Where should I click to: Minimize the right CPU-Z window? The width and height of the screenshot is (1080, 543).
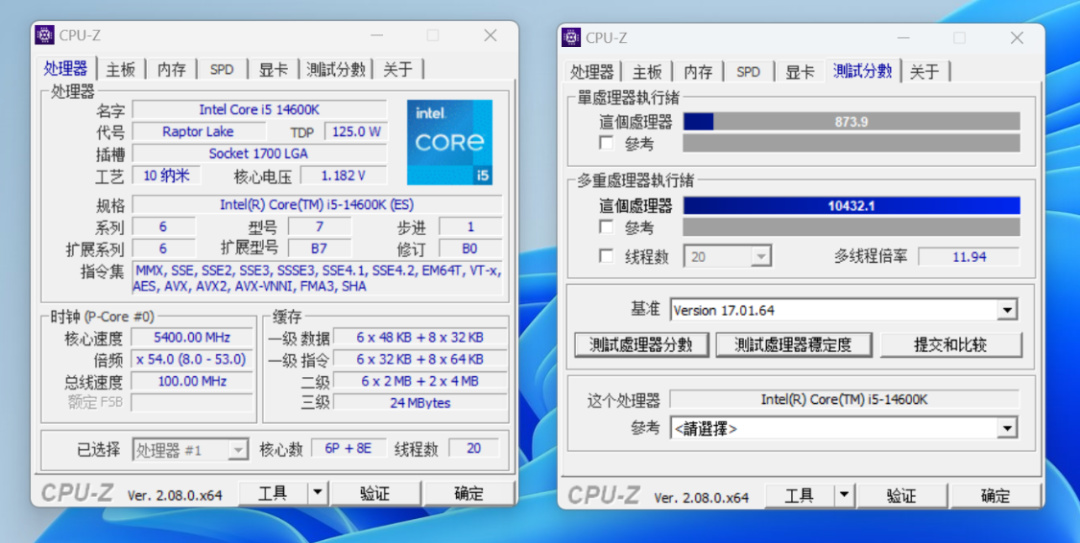904,38
